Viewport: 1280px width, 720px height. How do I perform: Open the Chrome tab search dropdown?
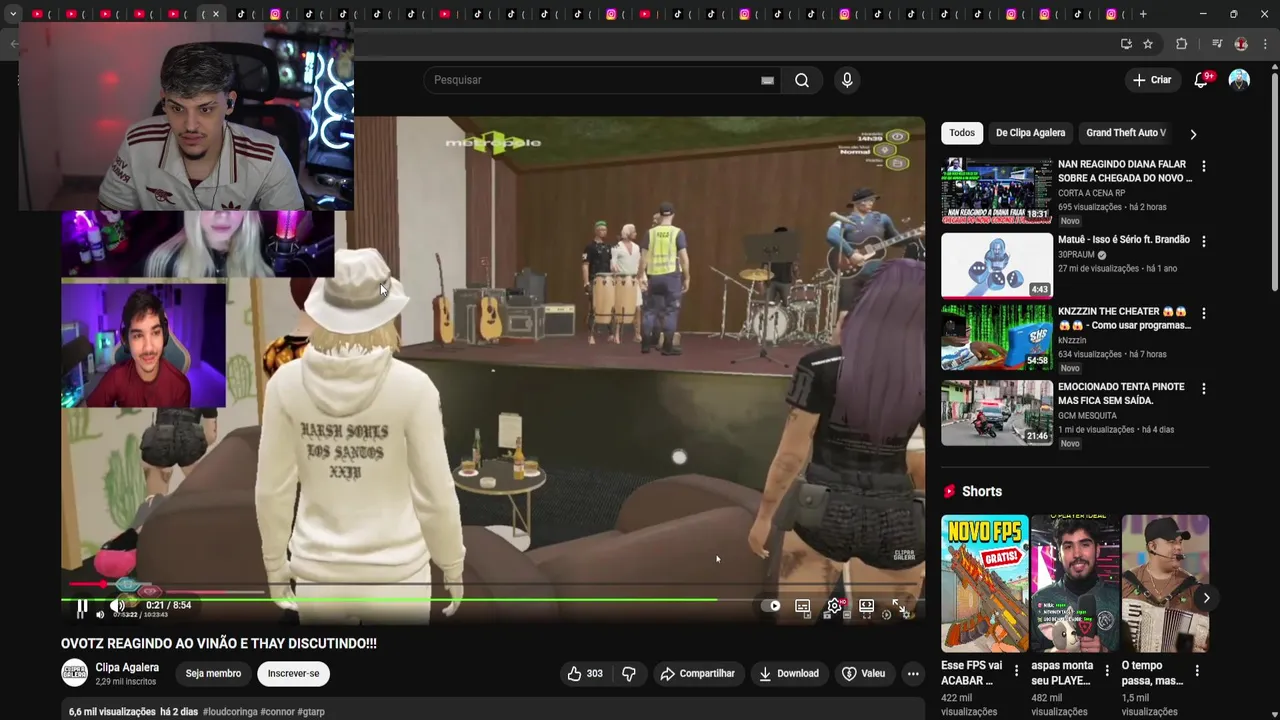click(12, 14)
